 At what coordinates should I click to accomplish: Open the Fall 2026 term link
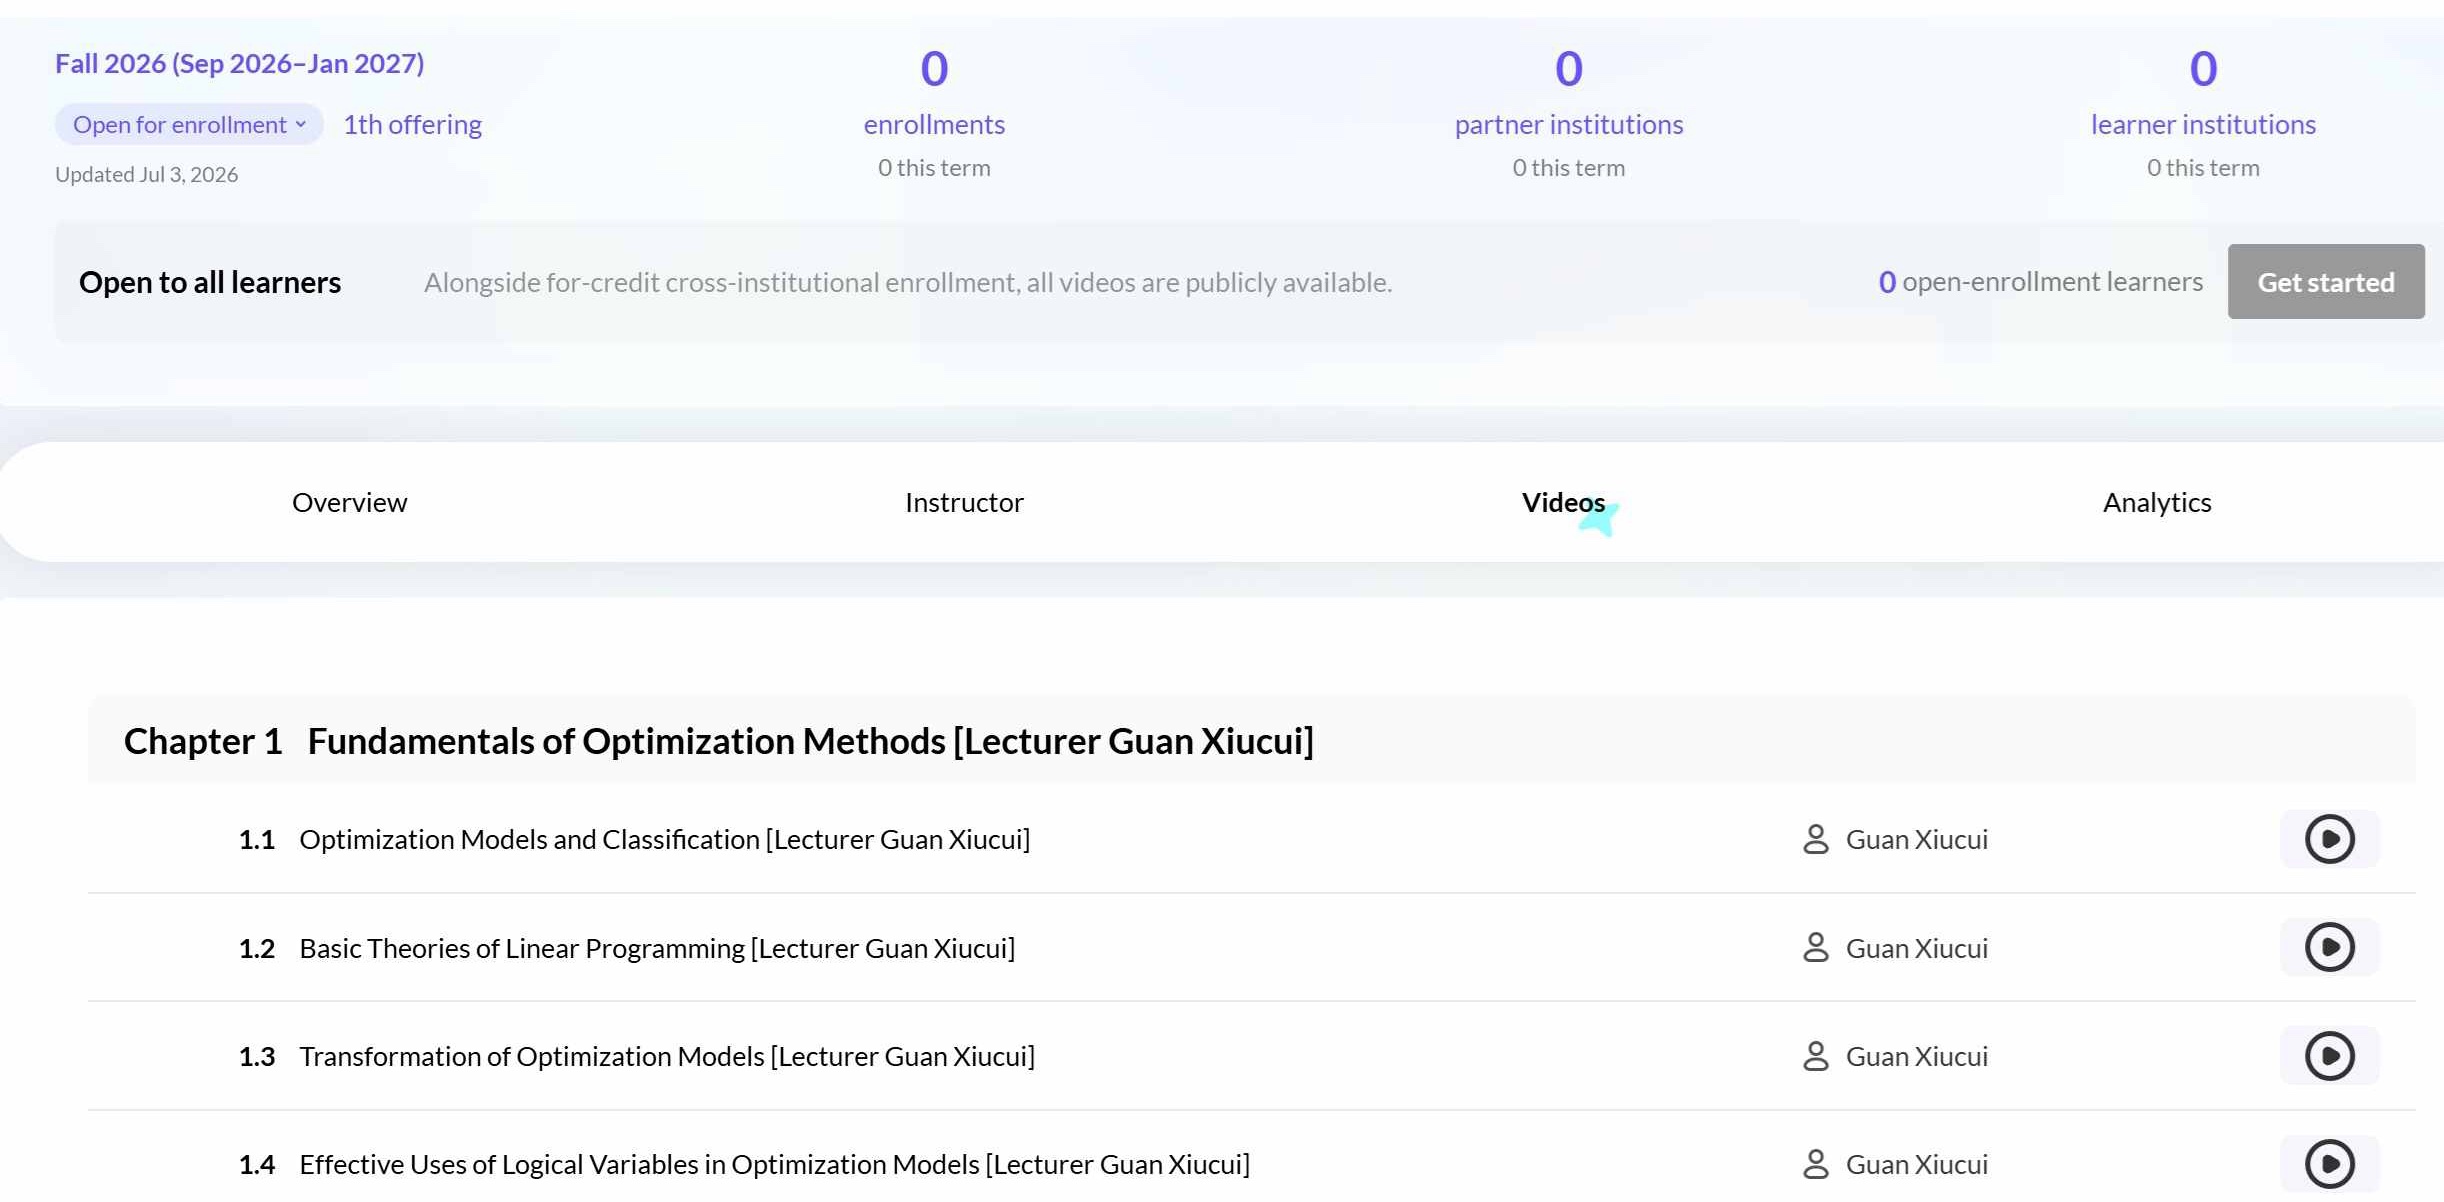pyautogui.click(x=239, y=63)
